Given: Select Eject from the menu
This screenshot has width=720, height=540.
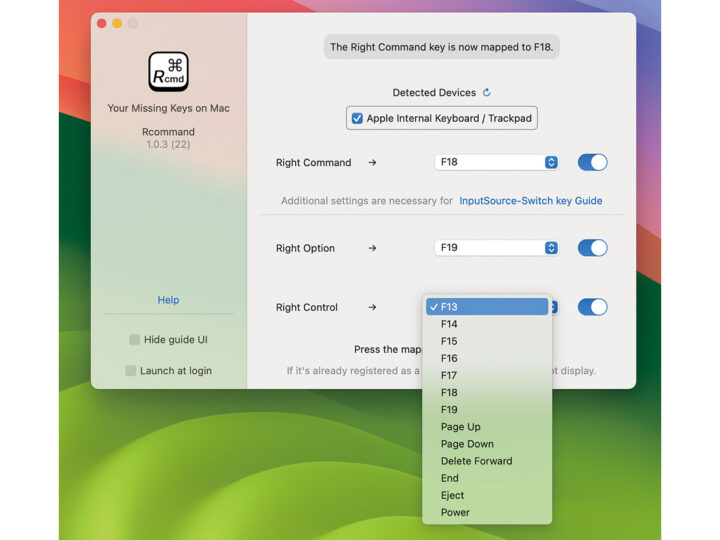Looking at the screenshot, I should click(x=487, y=495).
